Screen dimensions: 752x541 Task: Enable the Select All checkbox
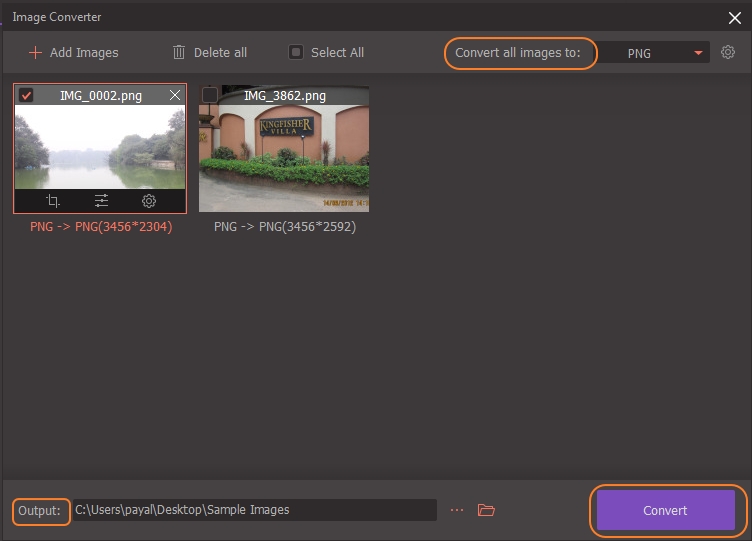tap(296, 52)
